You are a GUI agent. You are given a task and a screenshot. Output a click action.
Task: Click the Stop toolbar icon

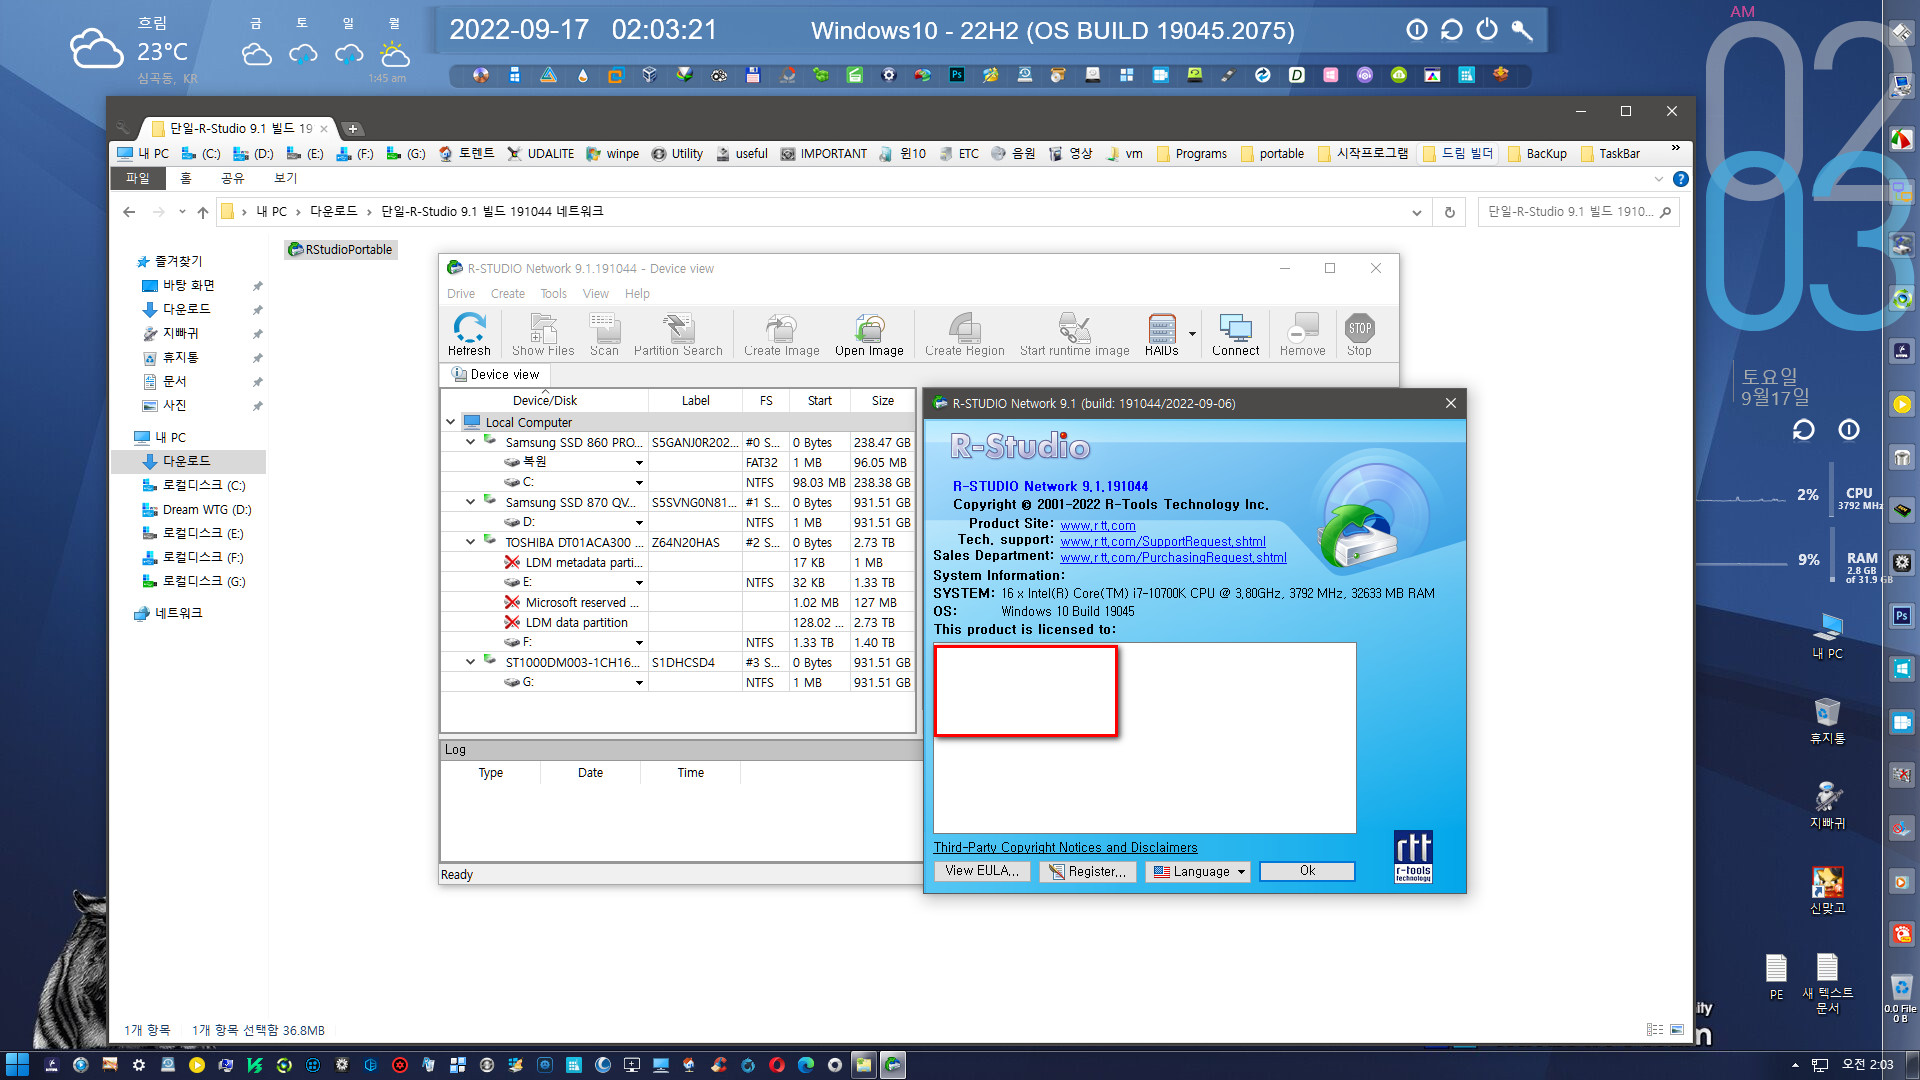coord(1359,334)
